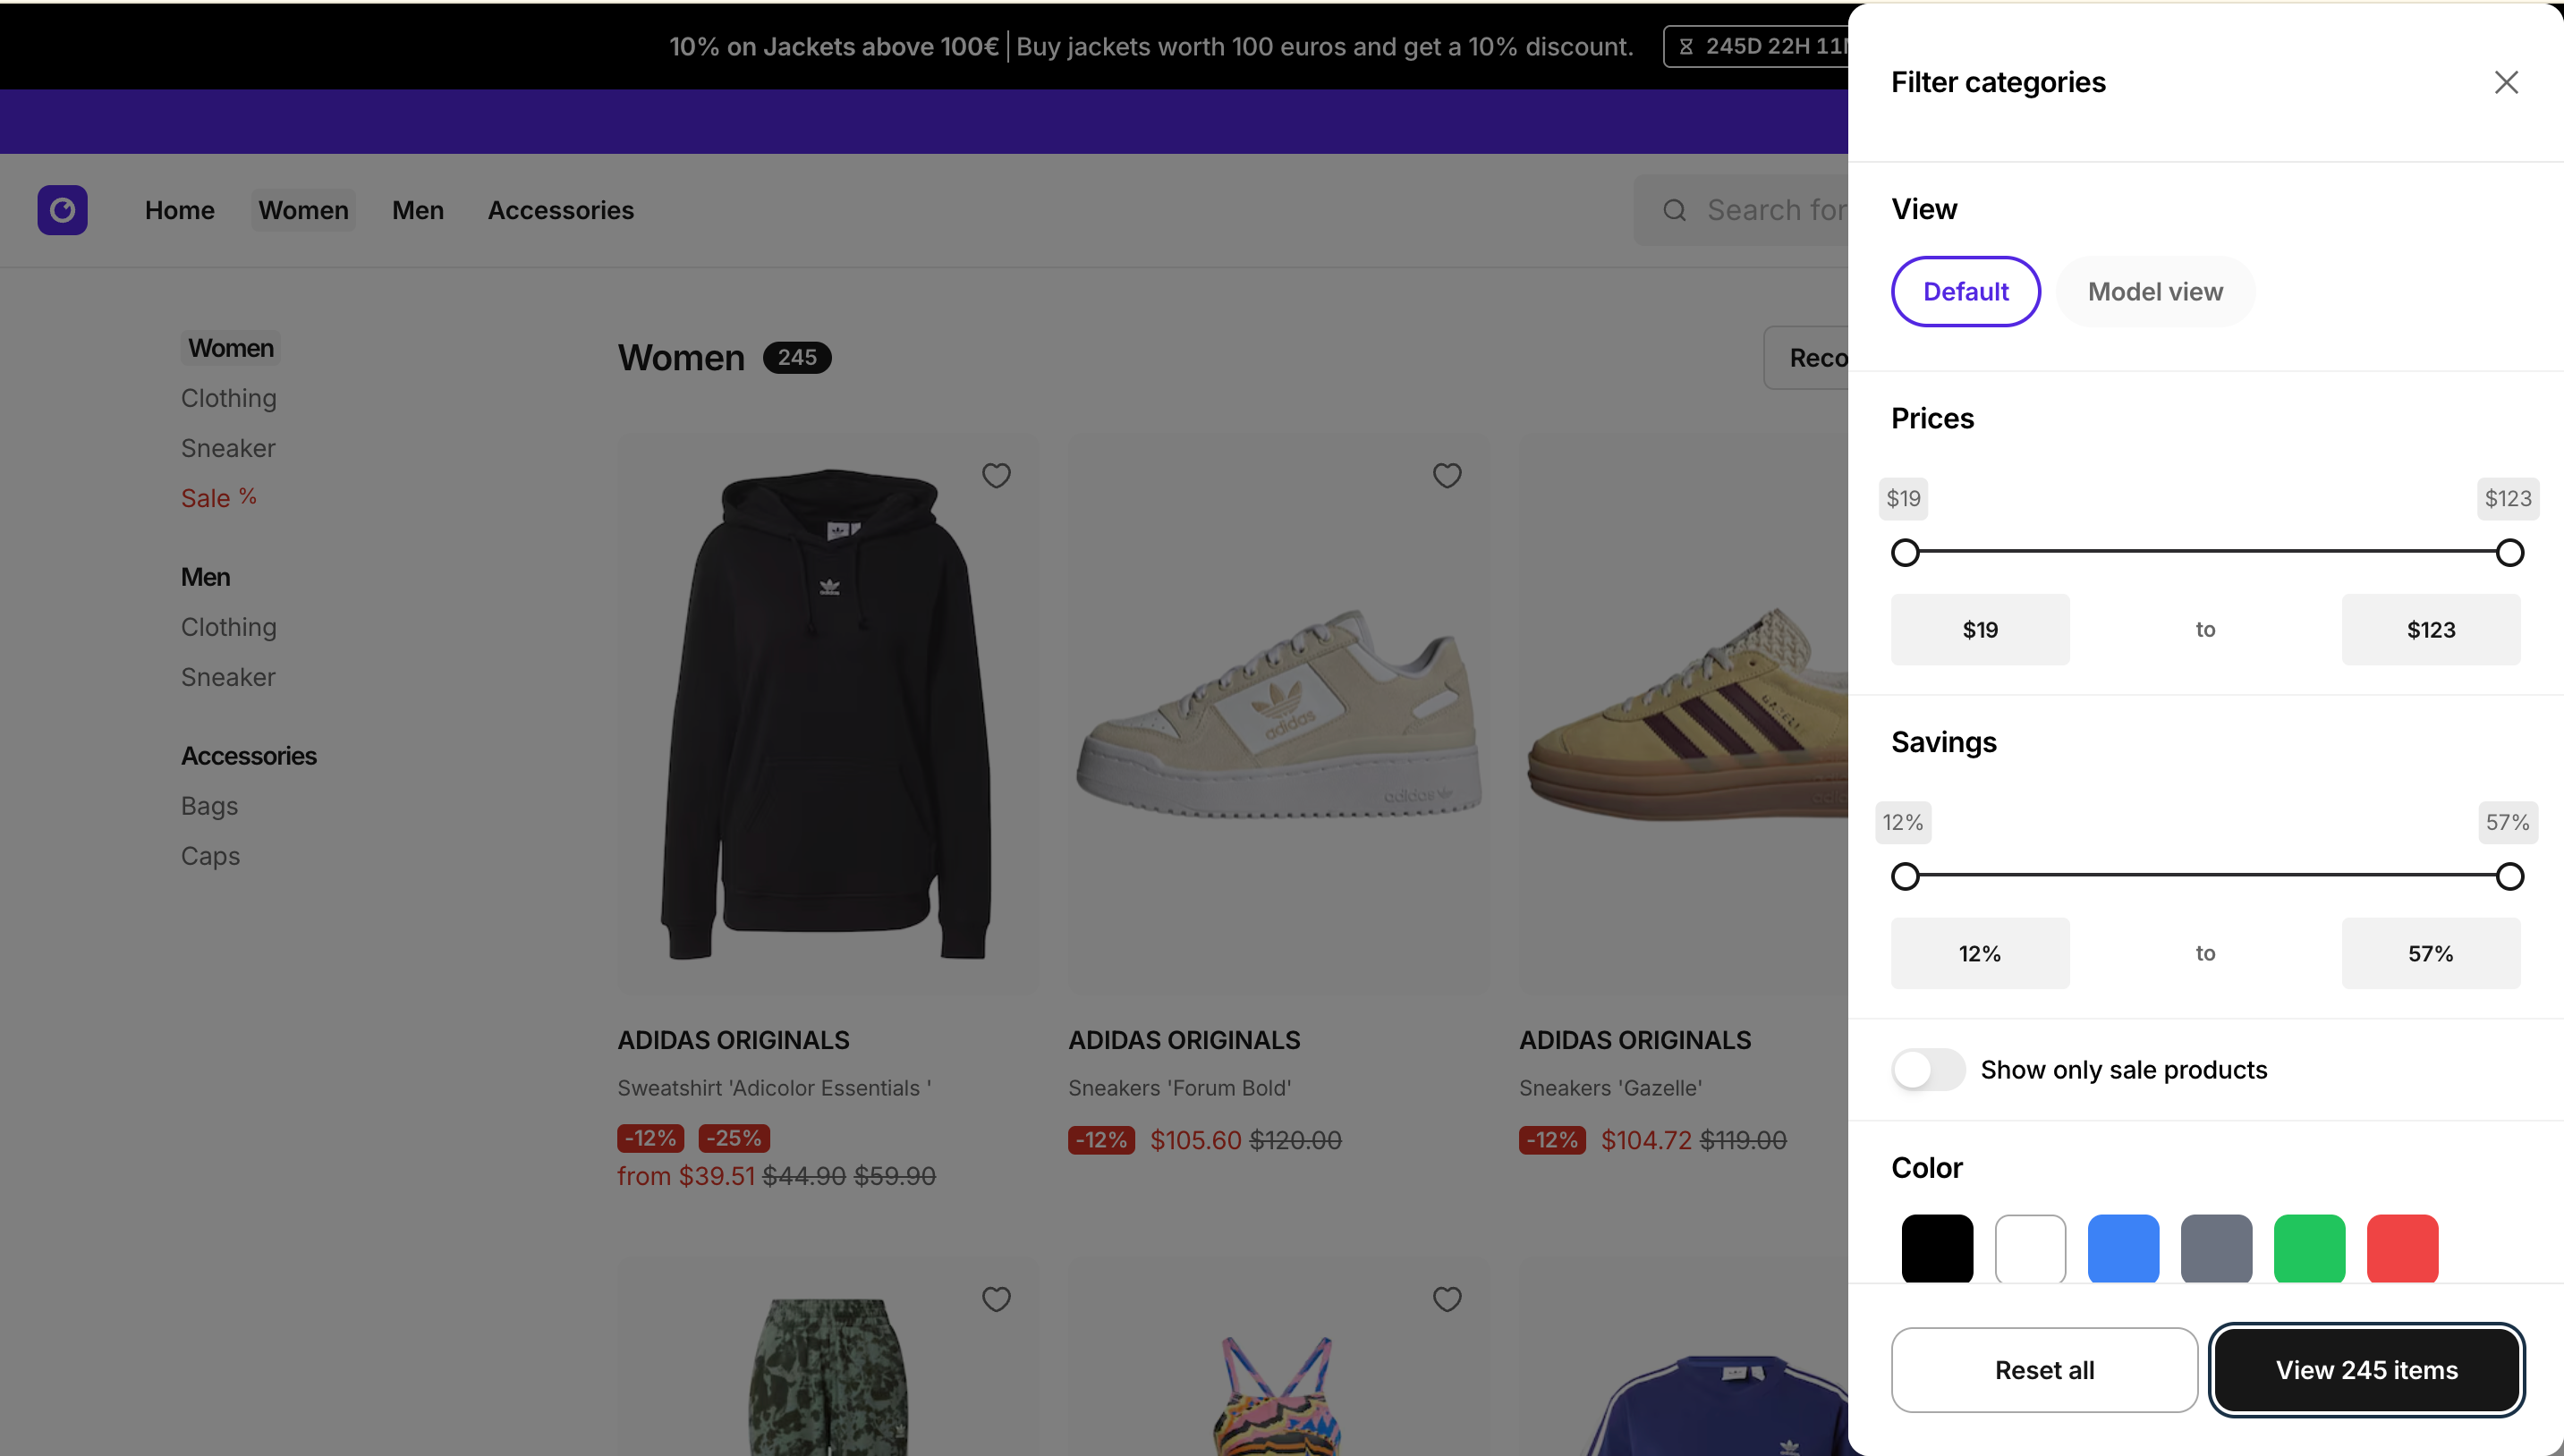Viewport: 2564px width, 1456px height.
Task: Open the sort dropdown next to Women heading
Action: 1808,358
